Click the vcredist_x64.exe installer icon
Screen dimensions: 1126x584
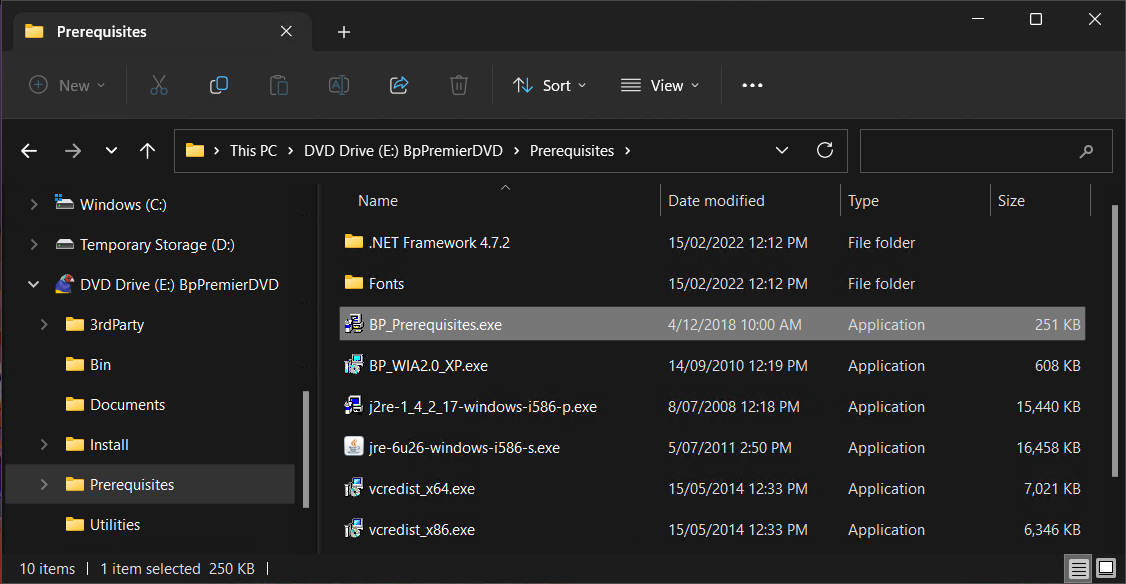pyautogui.click(x=353, y=488)
